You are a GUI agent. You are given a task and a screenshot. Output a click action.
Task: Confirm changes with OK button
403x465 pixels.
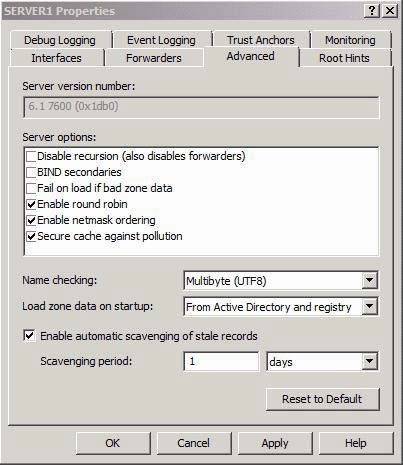[113, 443]
